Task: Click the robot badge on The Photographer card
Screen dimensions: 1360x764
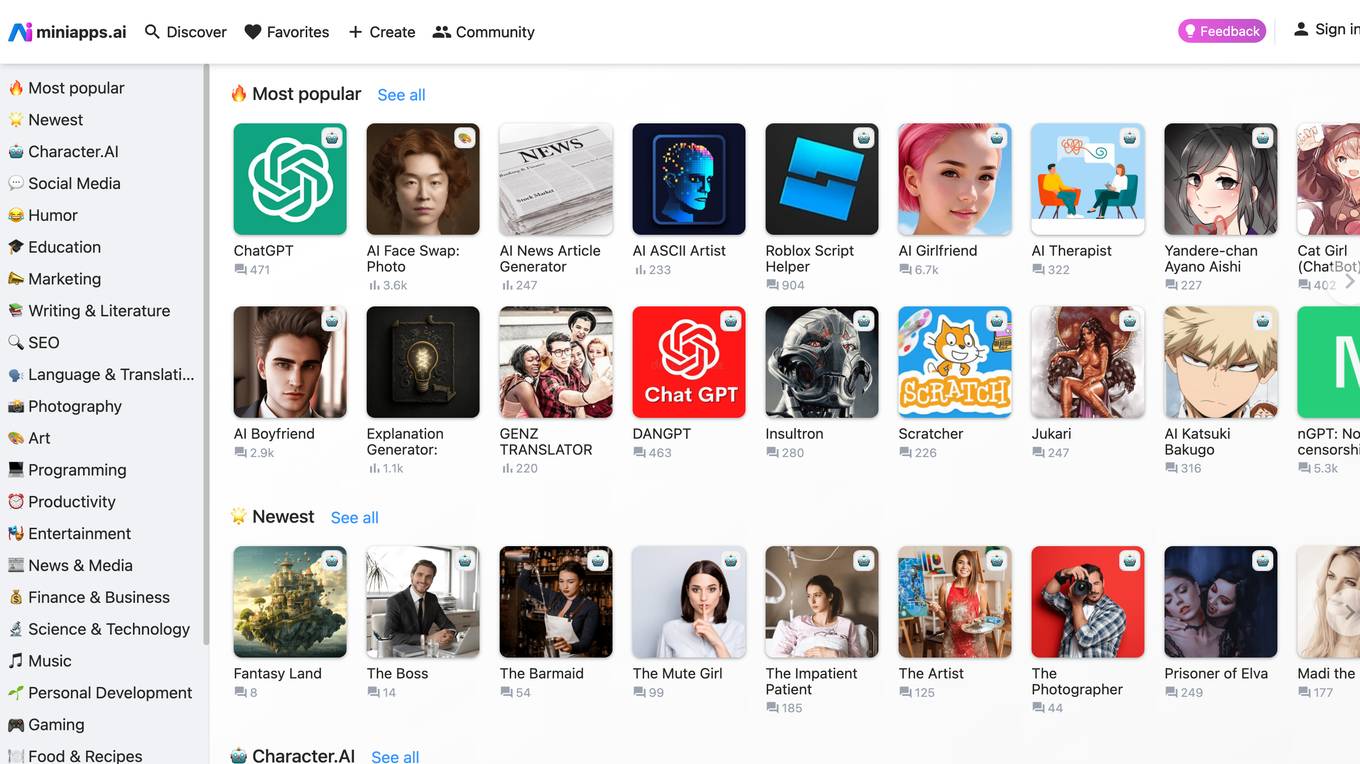Action: pyautogui.click(x=1129, y=561)
